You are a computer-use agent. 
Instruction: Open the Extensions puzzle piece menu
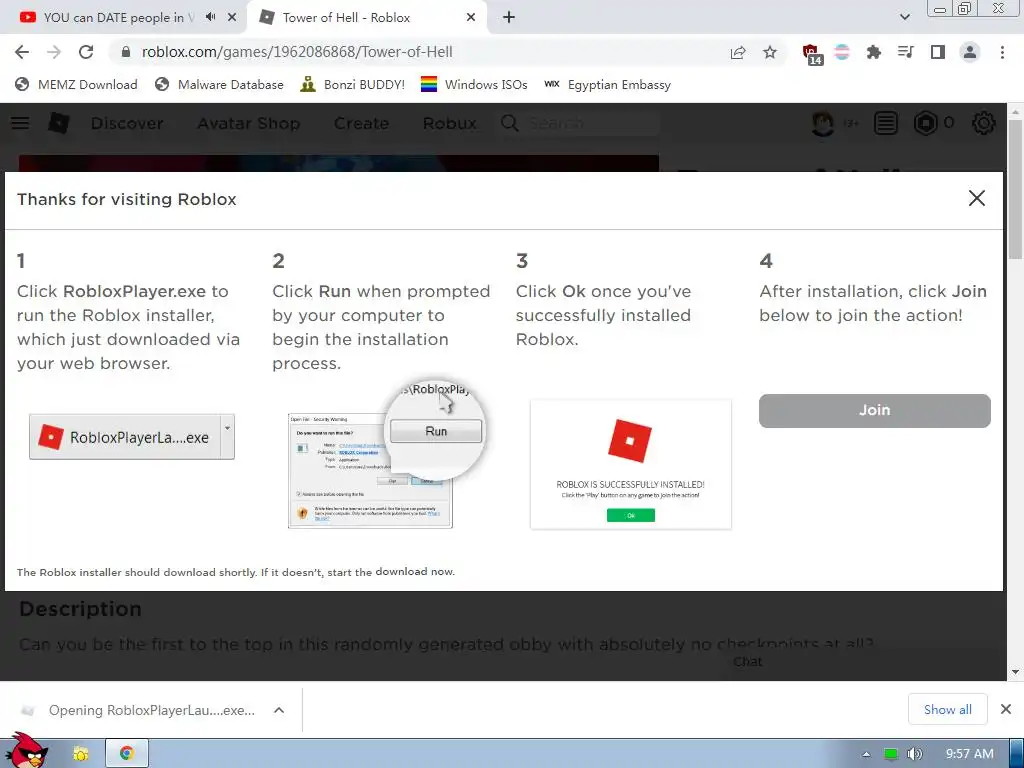[873, 52]
